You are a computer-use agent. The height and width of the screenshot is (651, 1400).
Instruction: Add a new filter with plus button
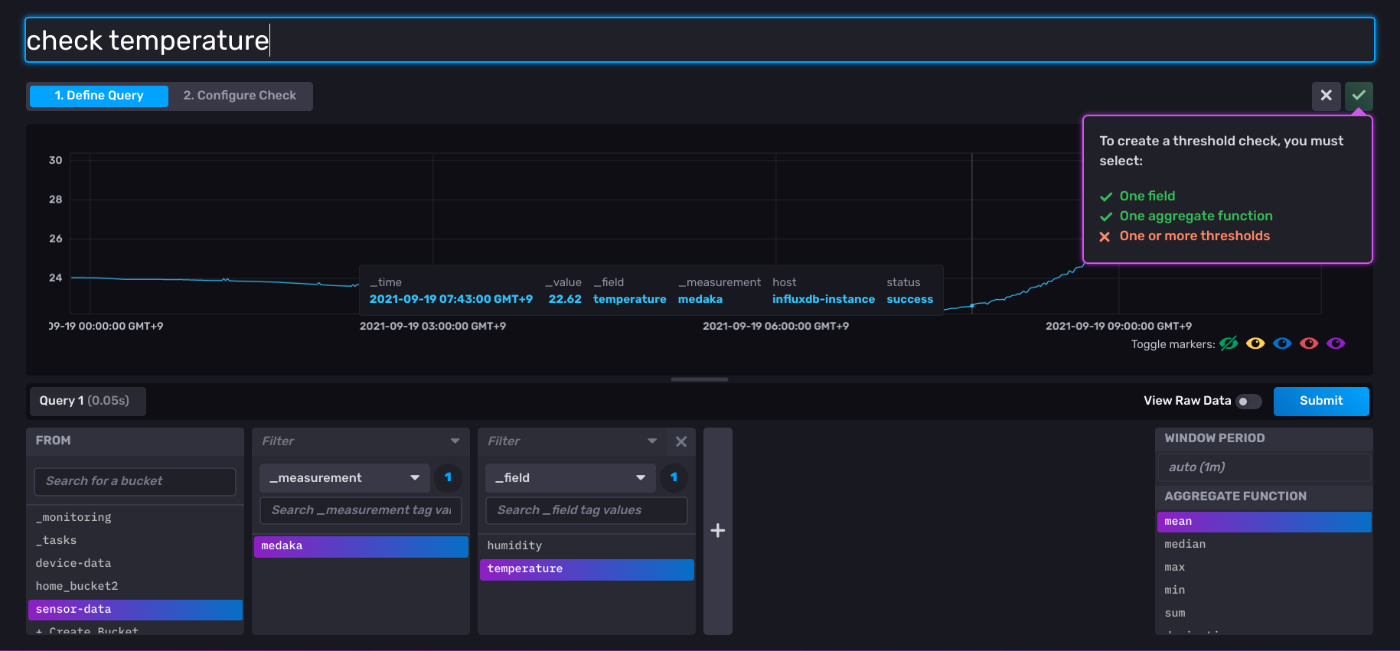718,531
